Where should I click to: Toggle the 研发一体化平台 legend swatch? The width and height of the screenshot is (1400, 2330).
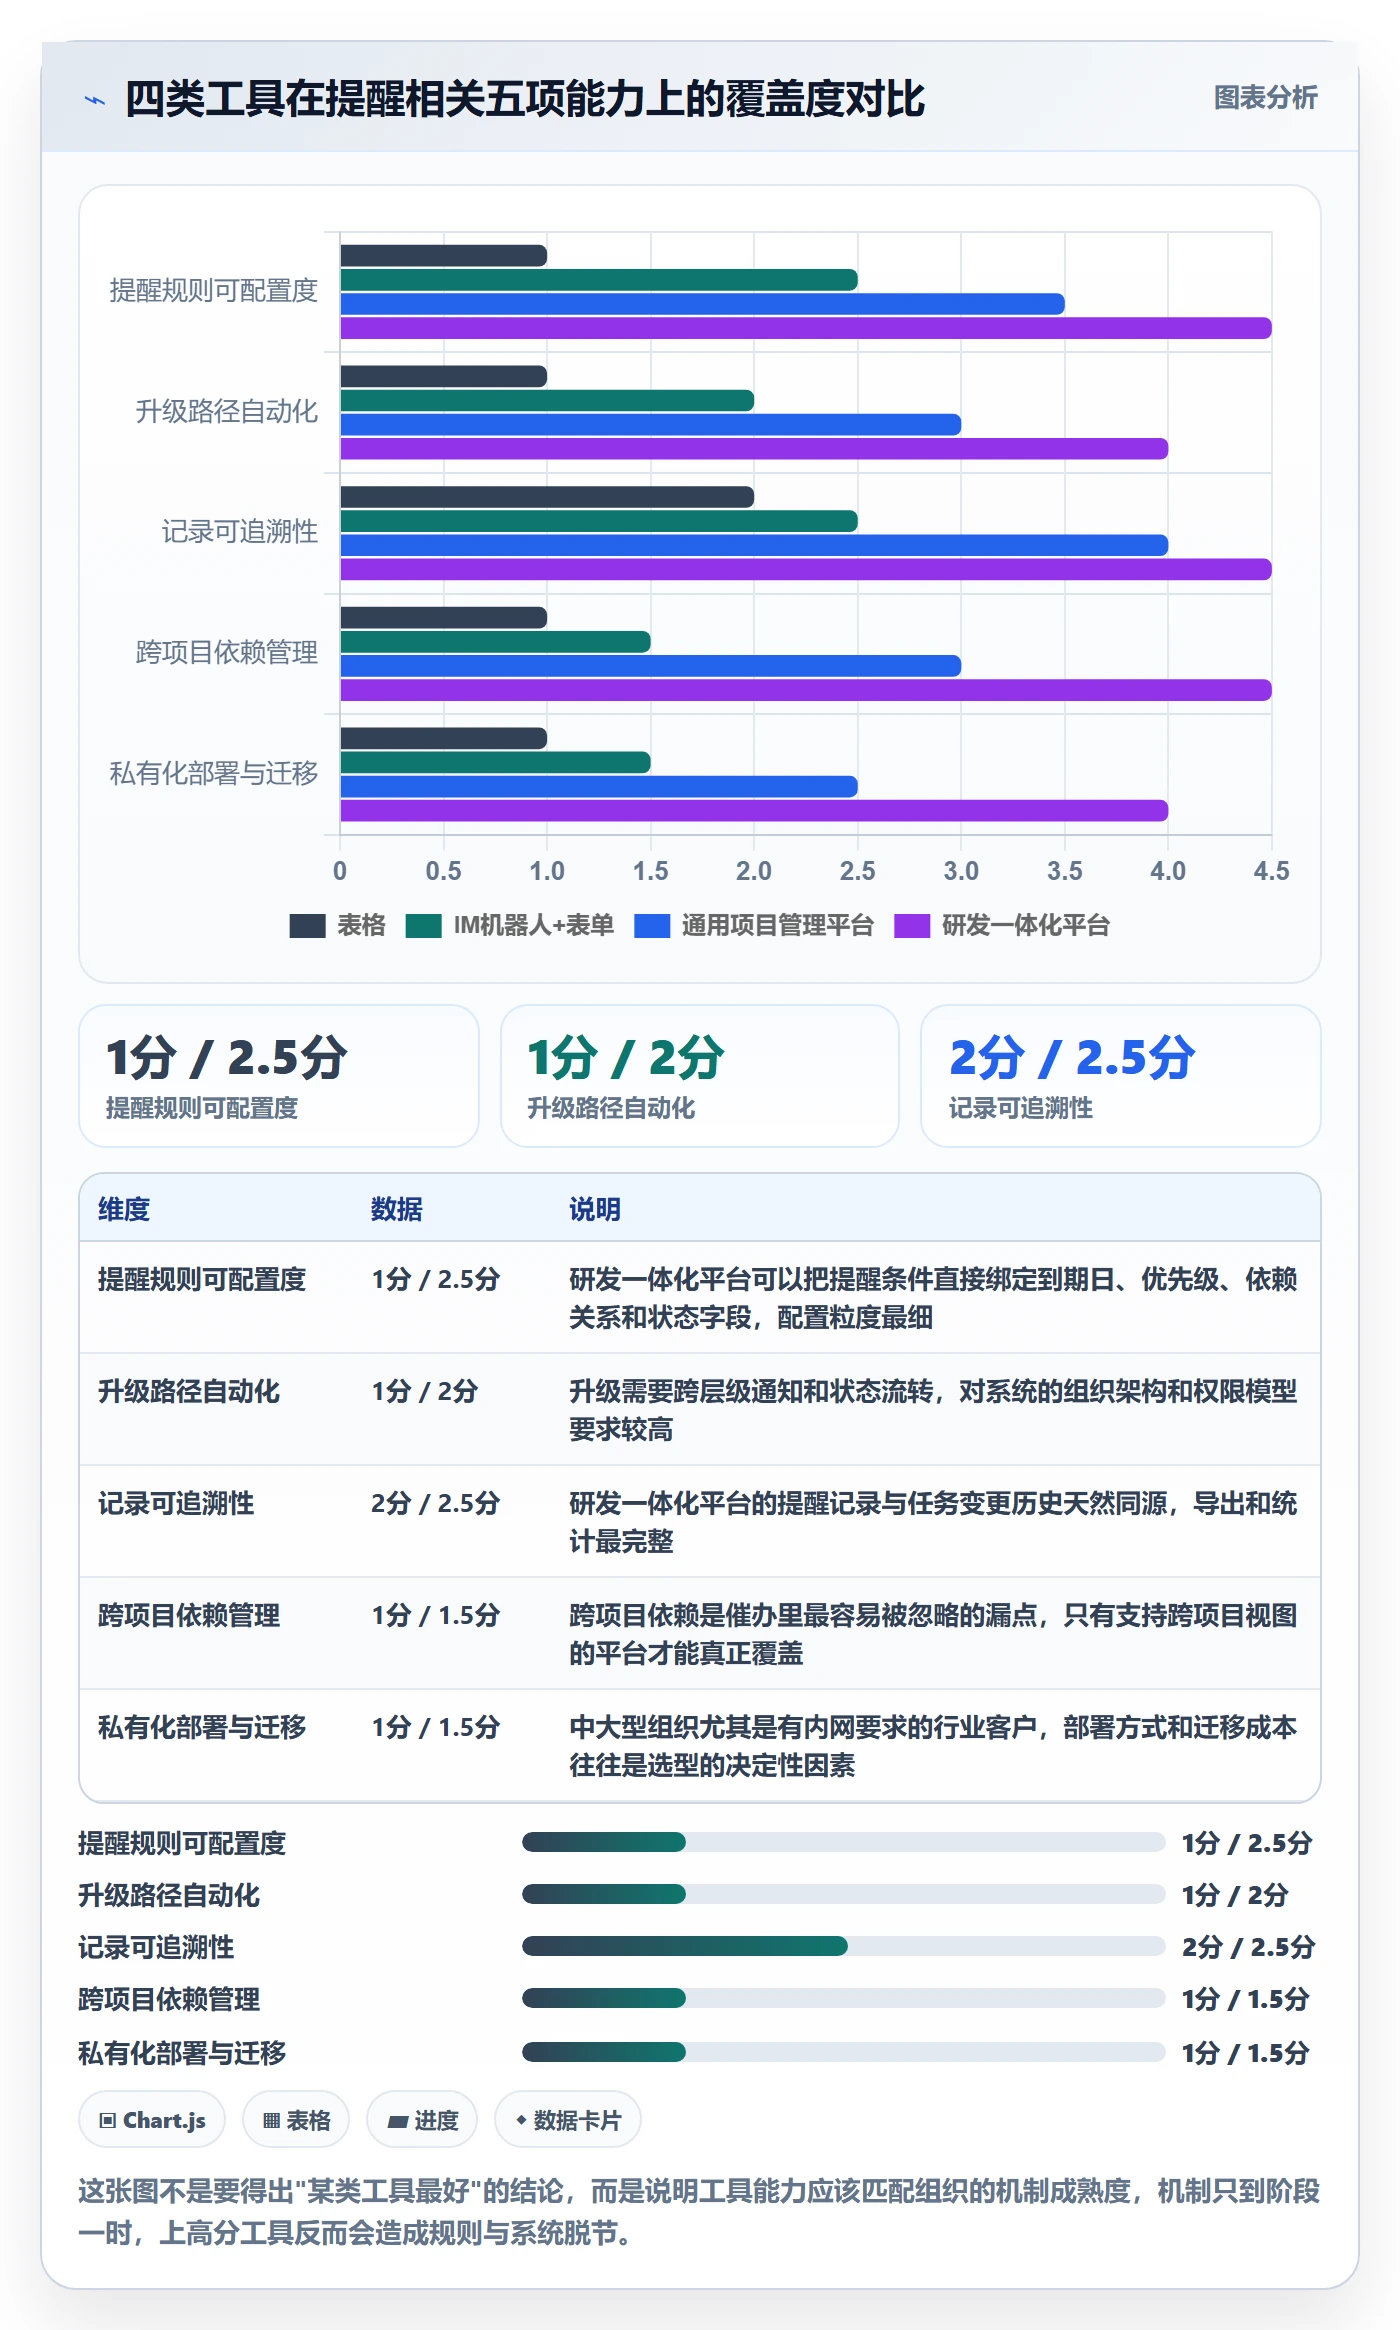(912, 926)
